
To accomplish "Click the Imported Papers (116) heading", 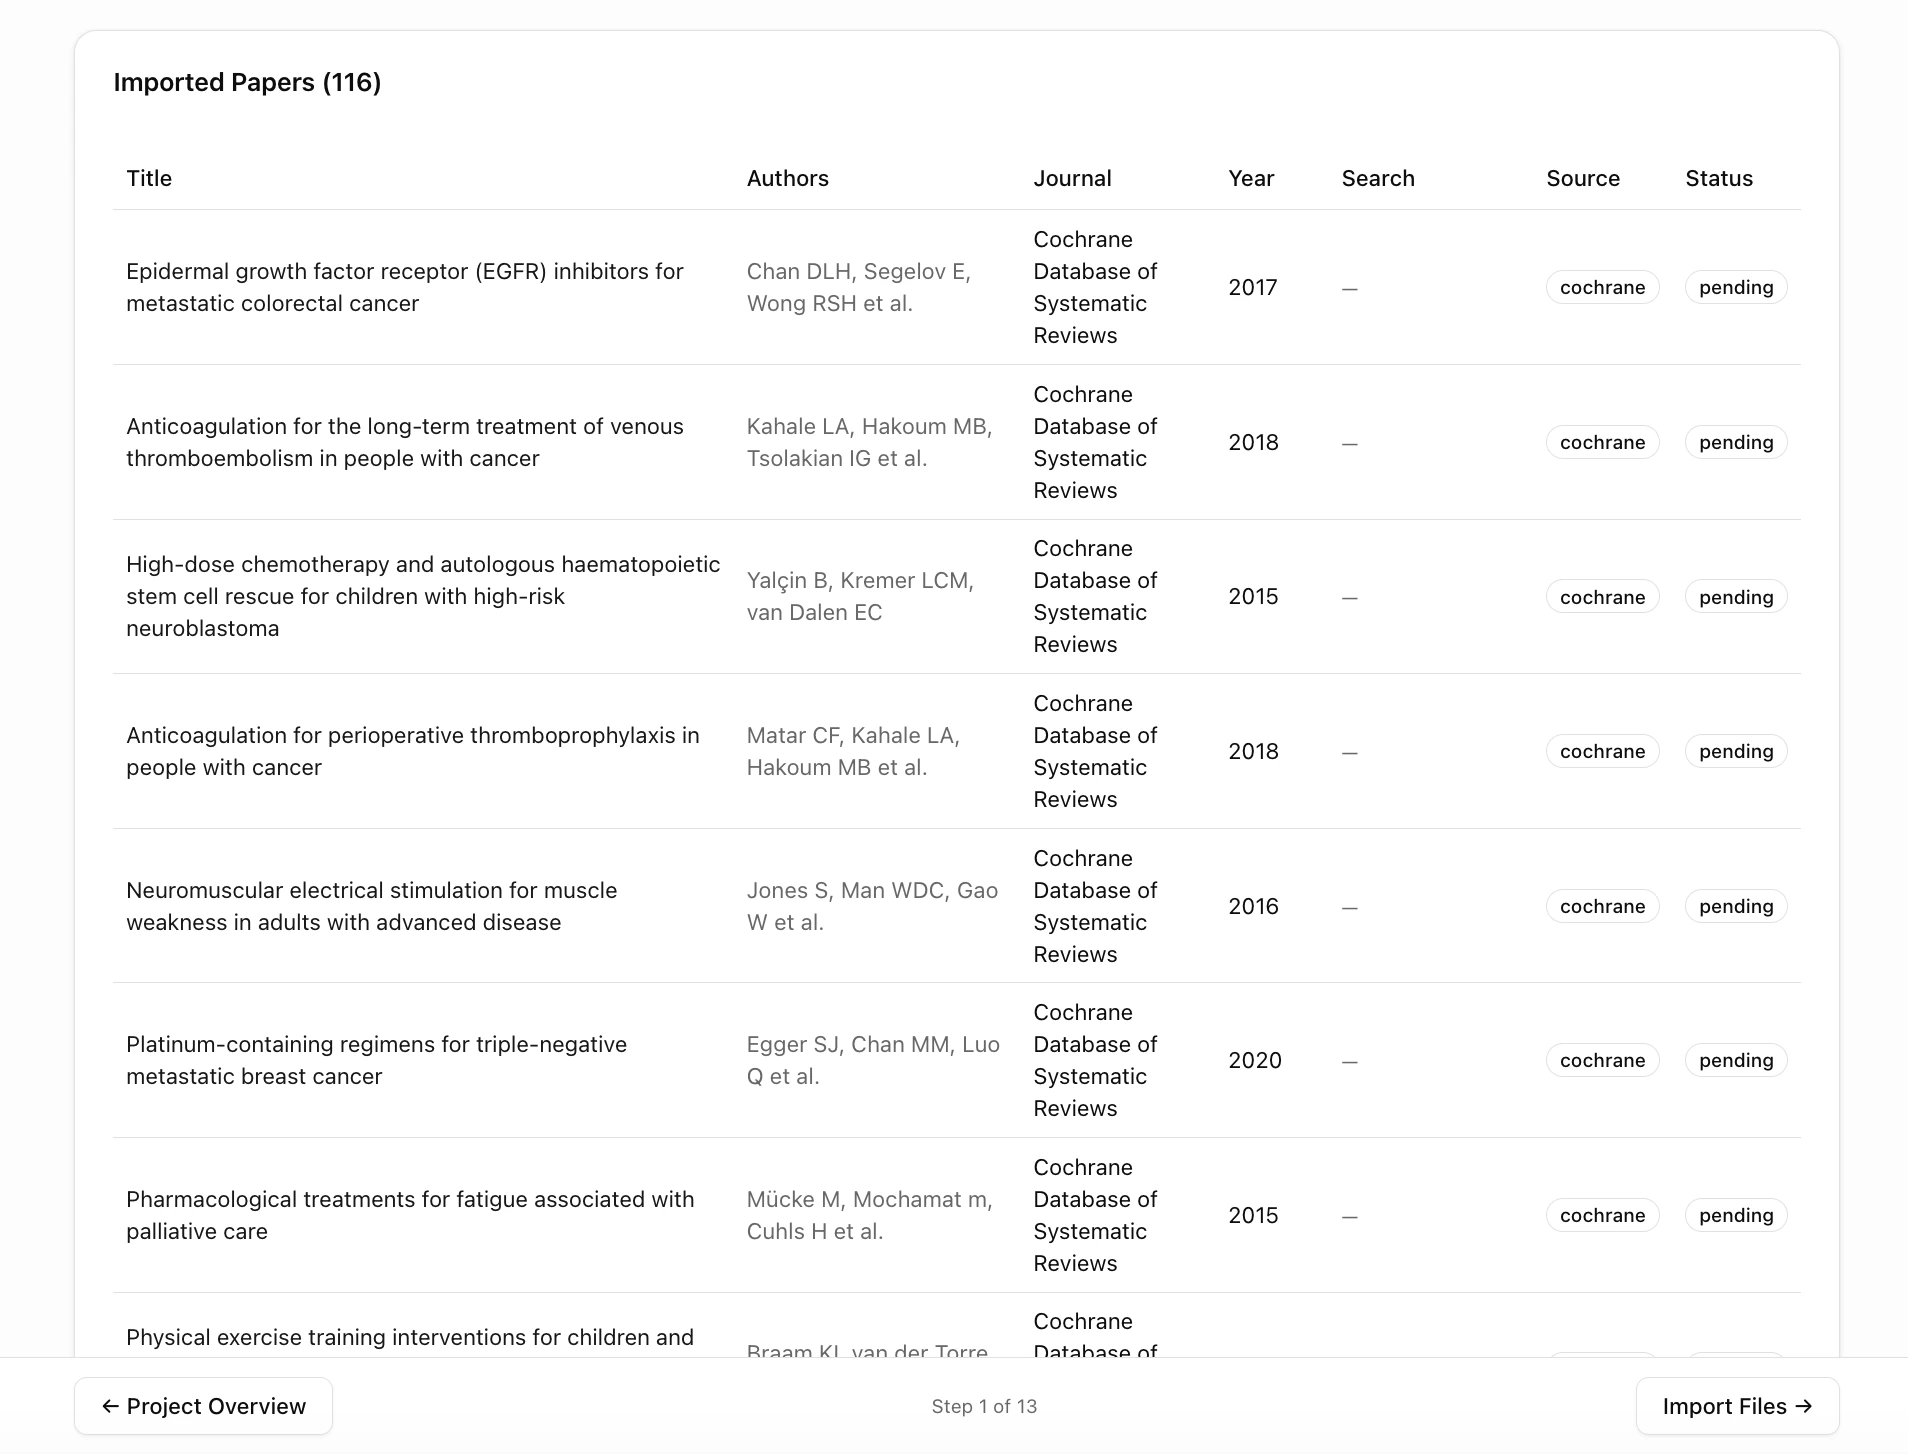I will tap(247, 82).
